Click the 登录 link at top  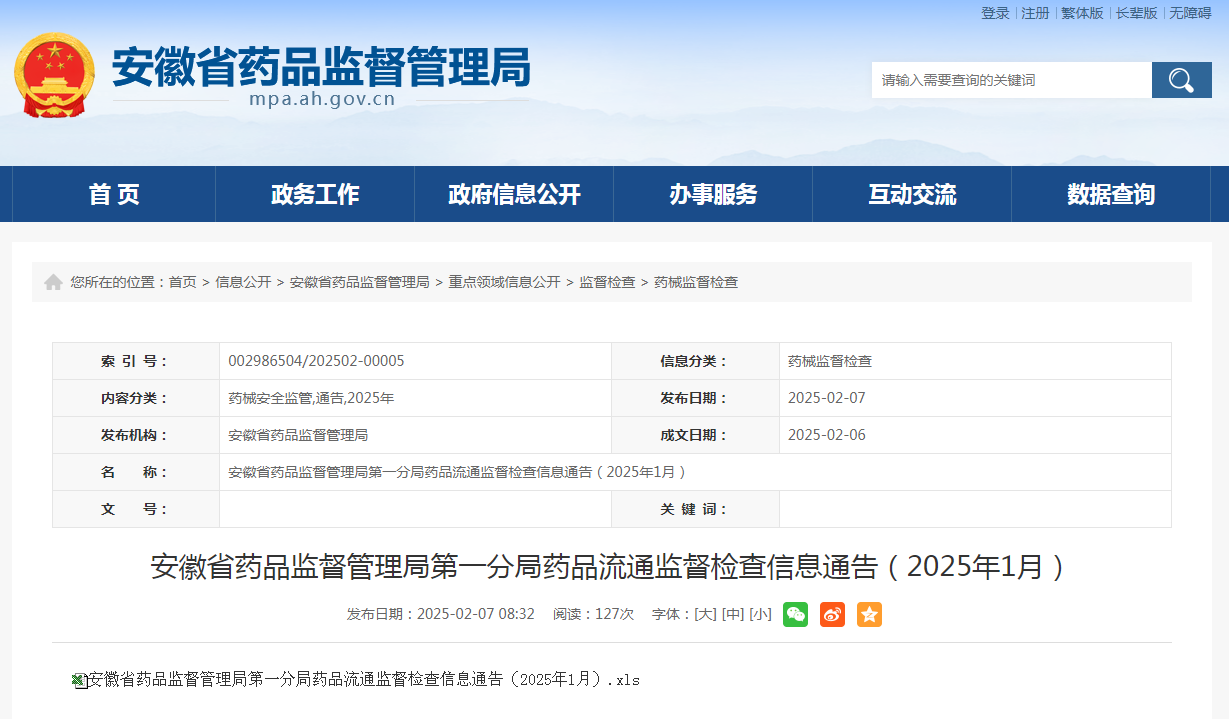[995, 13]
